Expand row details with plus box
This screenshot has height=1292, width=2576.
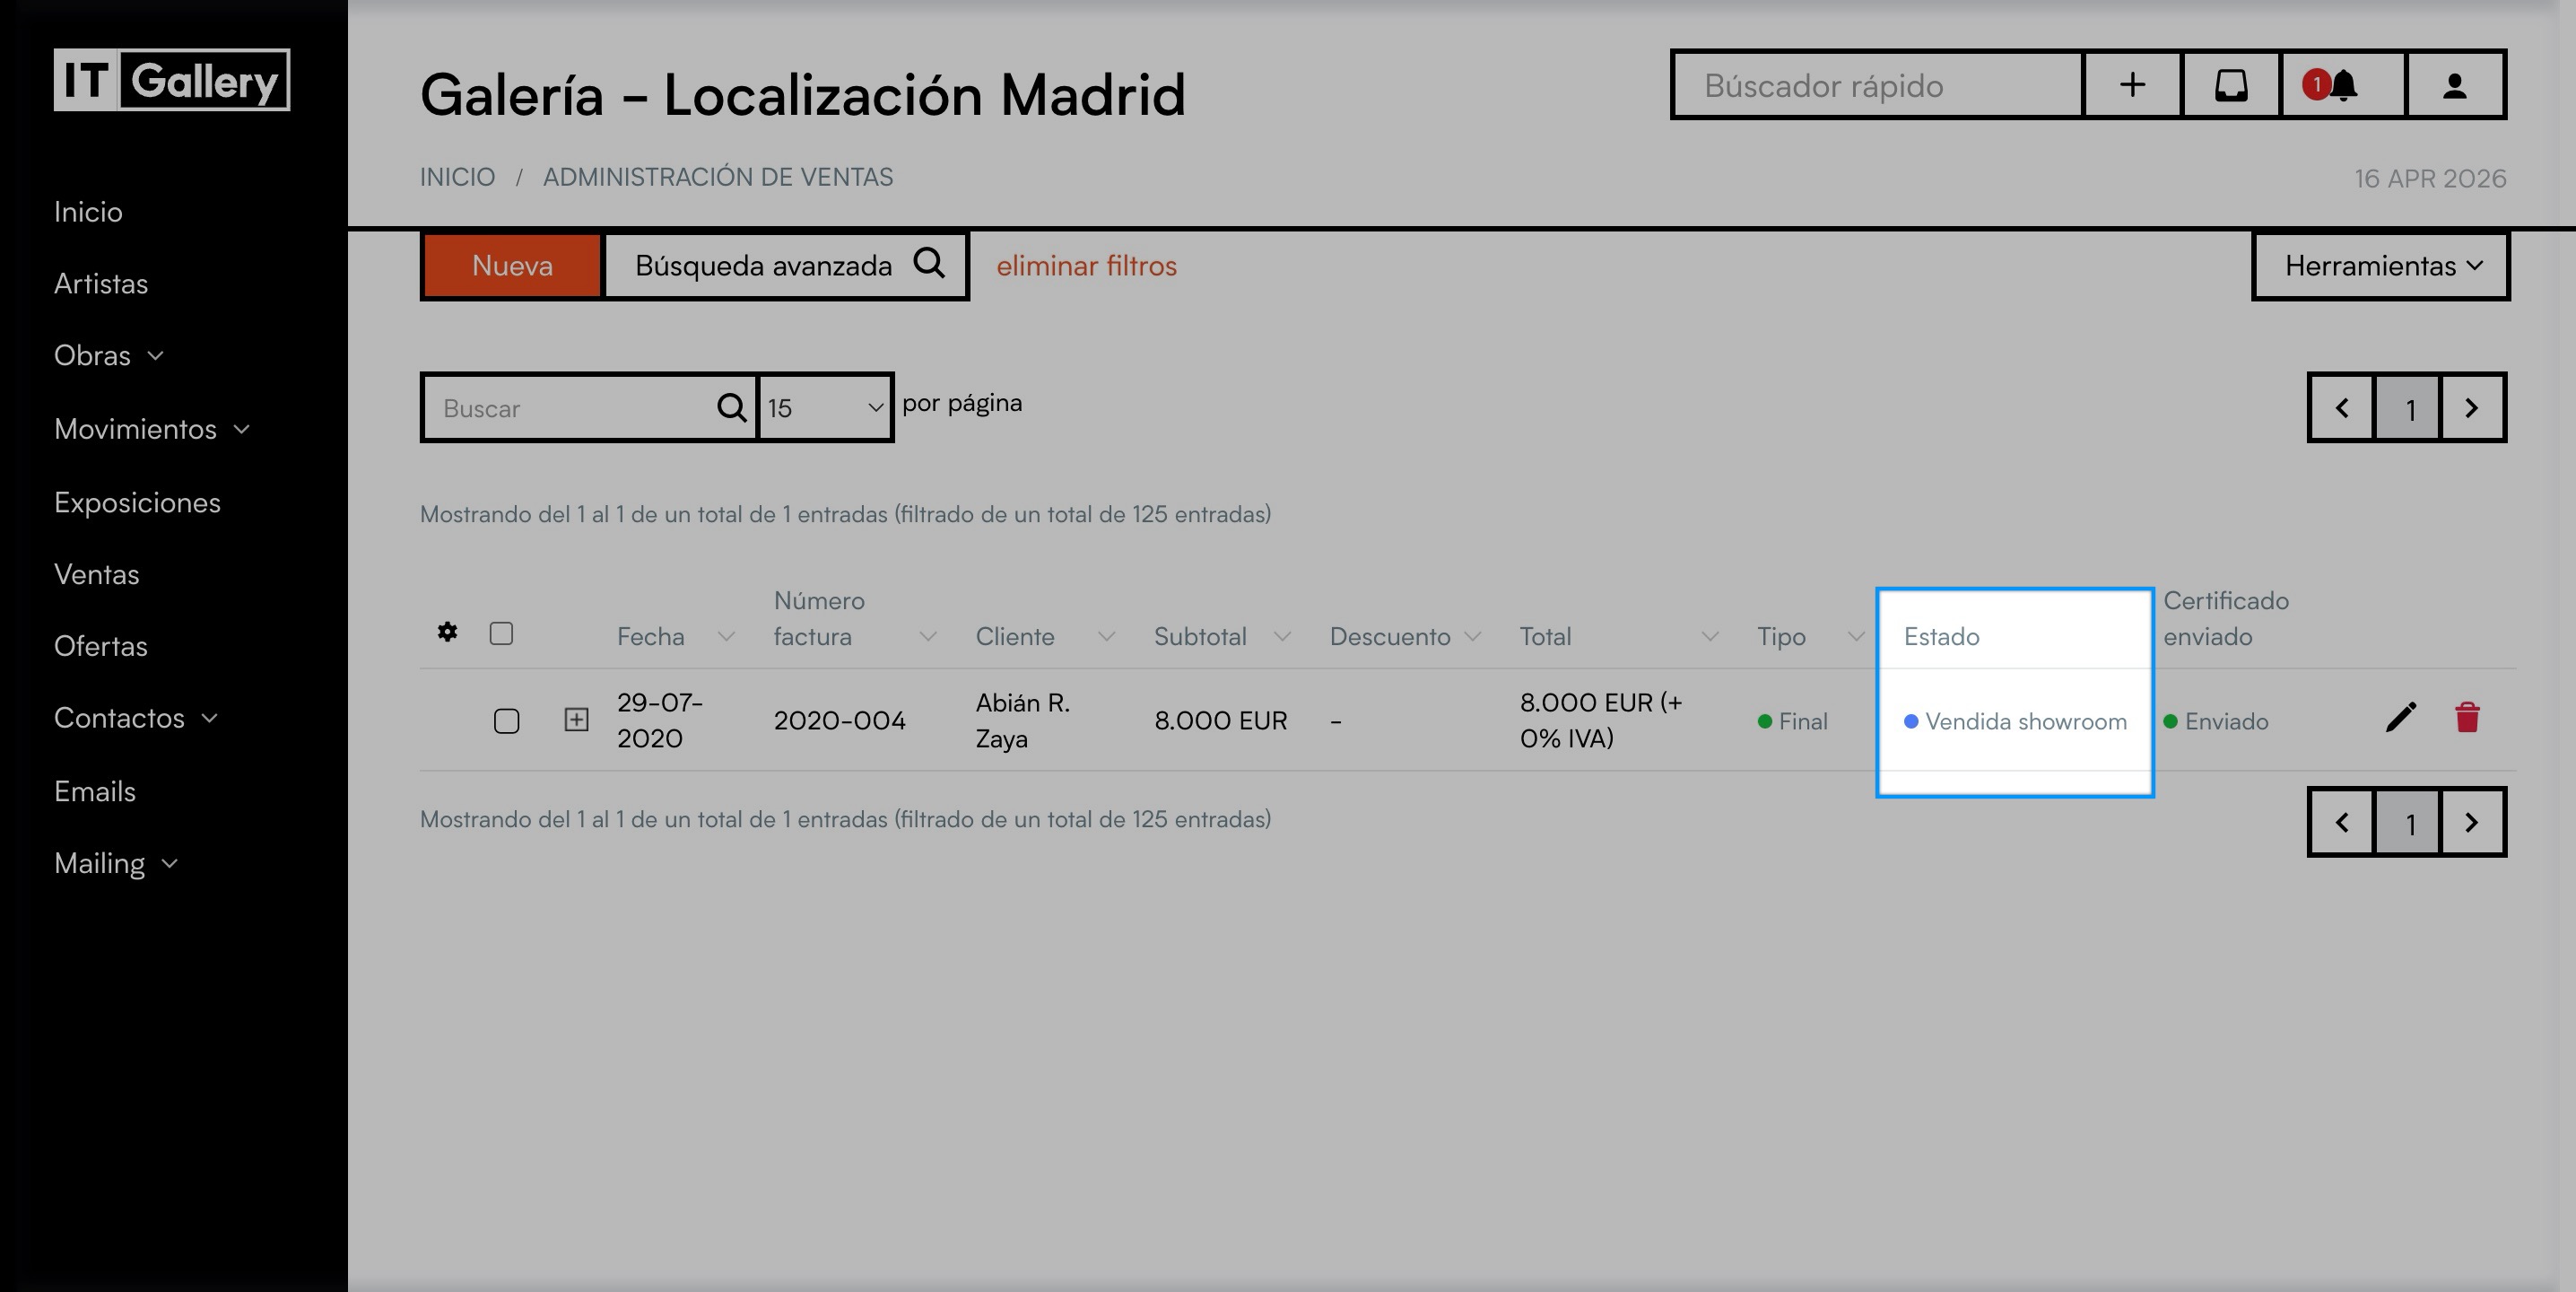click(x=576, y=720)
